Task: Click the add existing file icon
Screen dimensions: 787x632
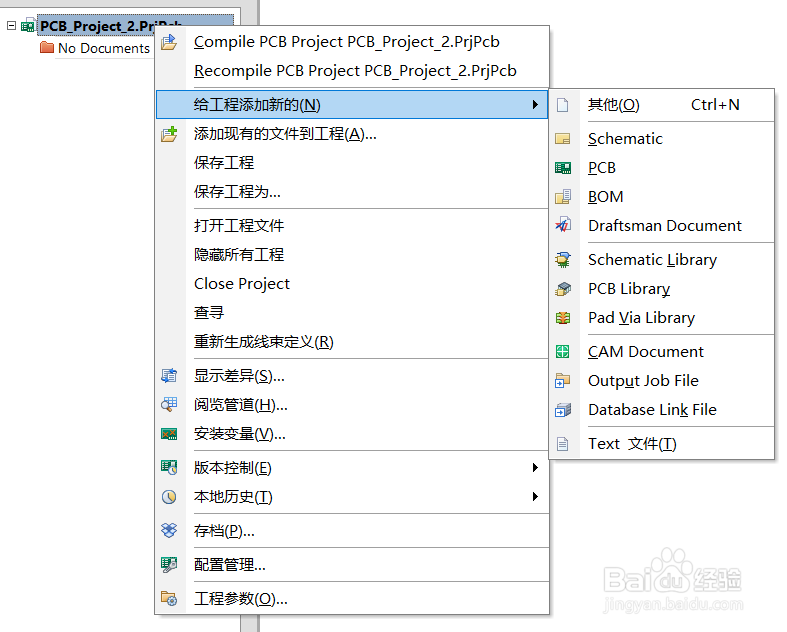Action: (x=169, y=134)
